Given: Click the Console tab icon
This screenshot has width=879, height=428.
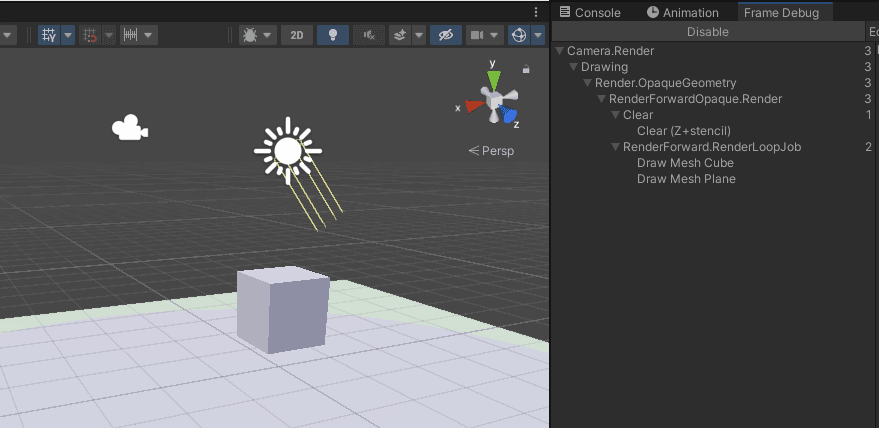Looking at the screenshot, I should [x=565, y=12].
